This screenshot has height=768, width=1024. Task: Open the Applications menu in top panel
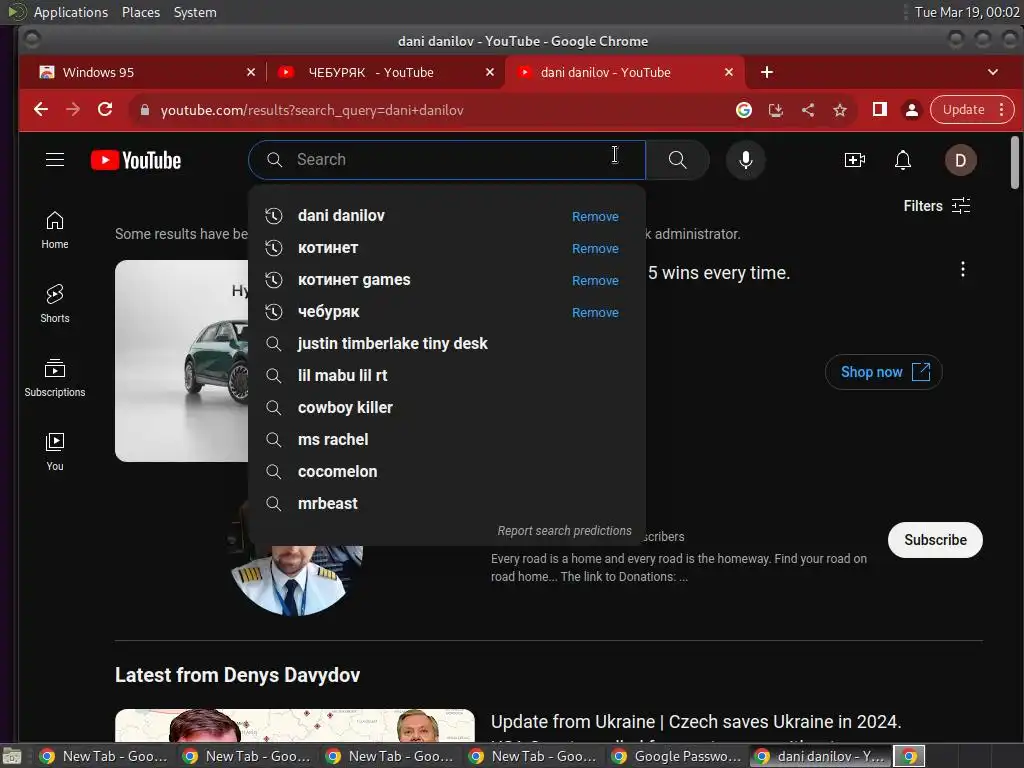(x=71, y=12)
